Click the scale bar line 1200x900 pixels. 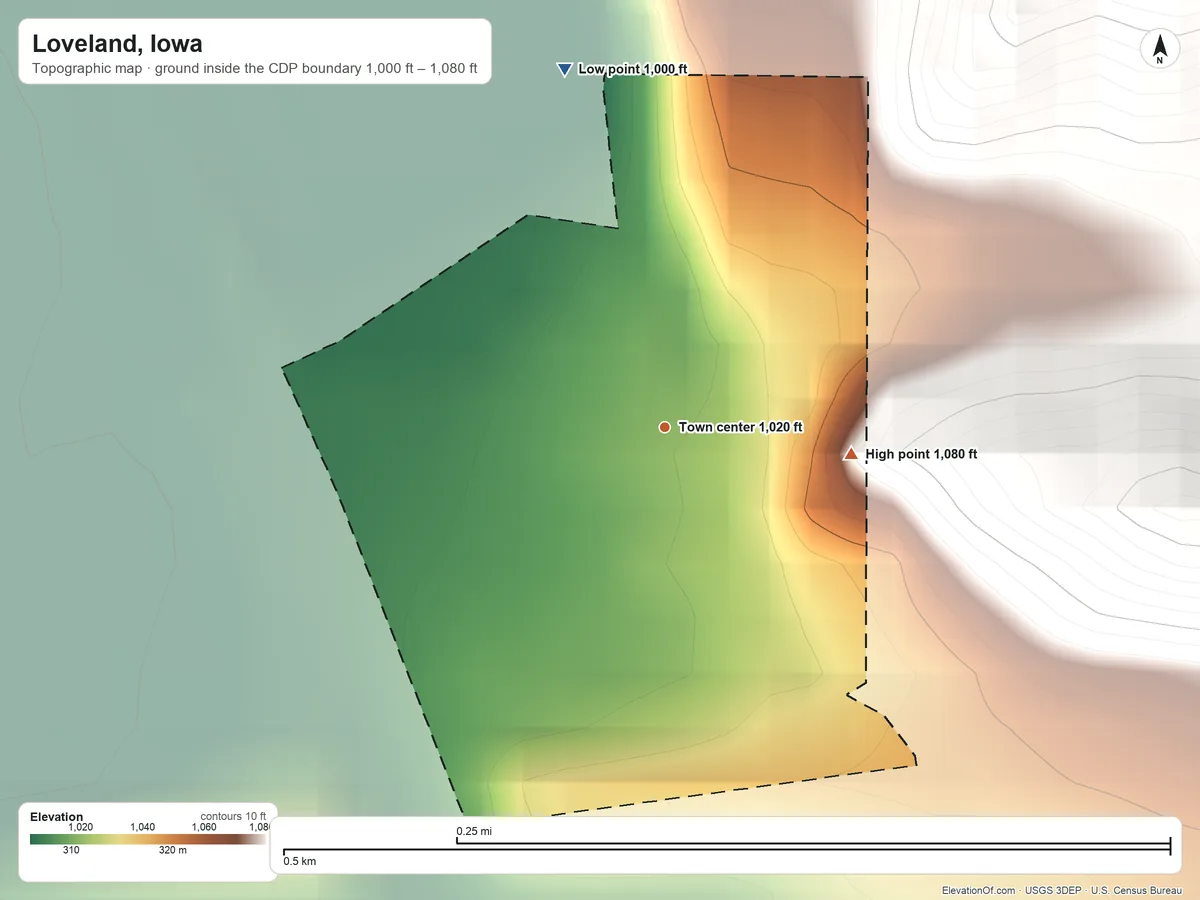click(727, 847)
